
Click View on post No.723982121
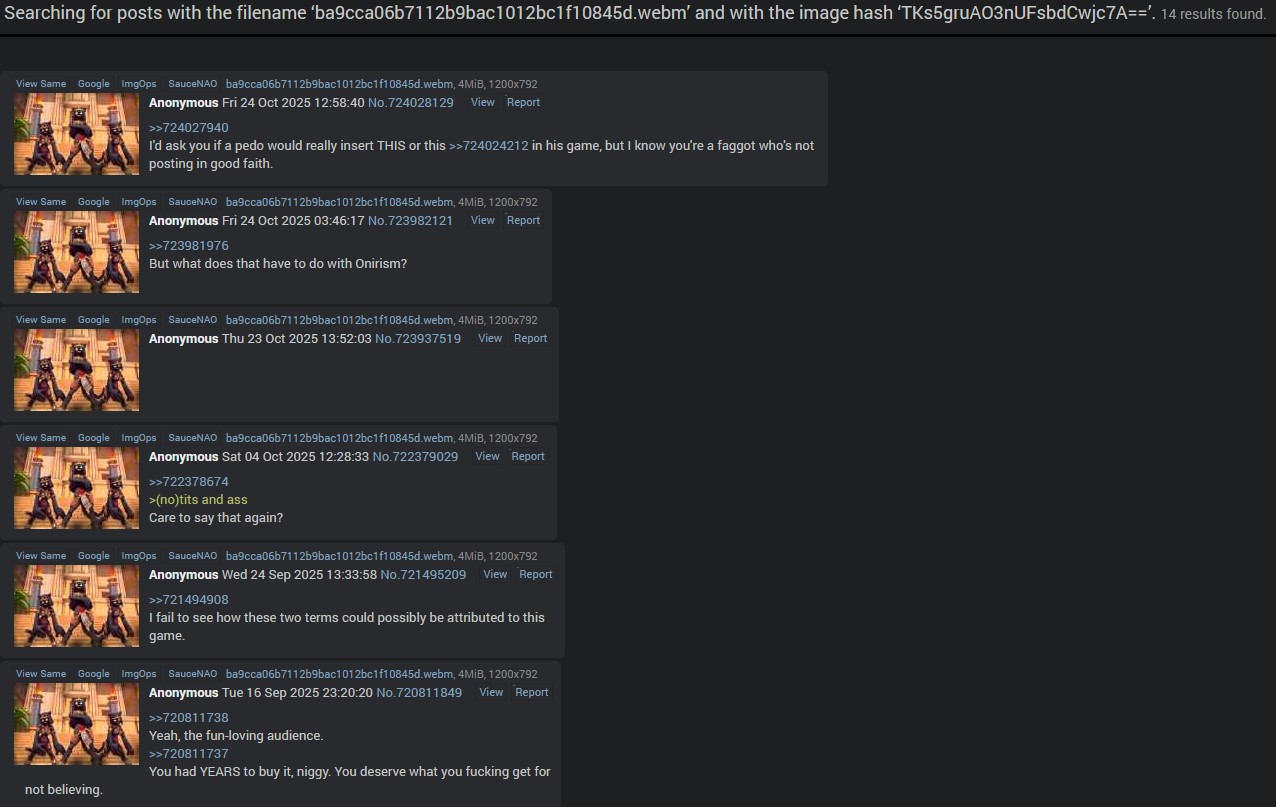(x=483, y=220)
